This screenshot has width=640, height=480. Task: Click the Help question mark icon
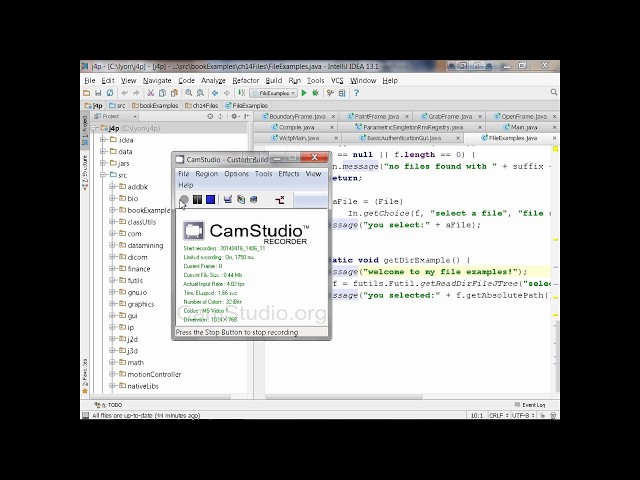pos(356,93)
